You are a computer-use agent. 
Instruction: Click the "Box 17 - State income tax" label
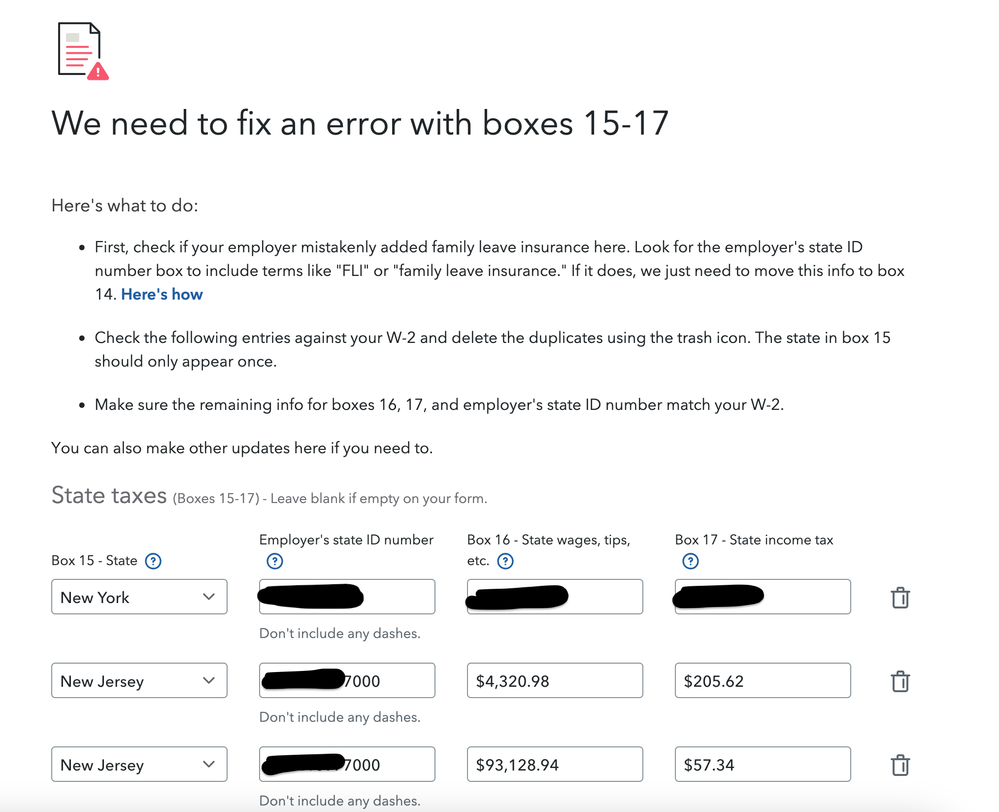754,540
